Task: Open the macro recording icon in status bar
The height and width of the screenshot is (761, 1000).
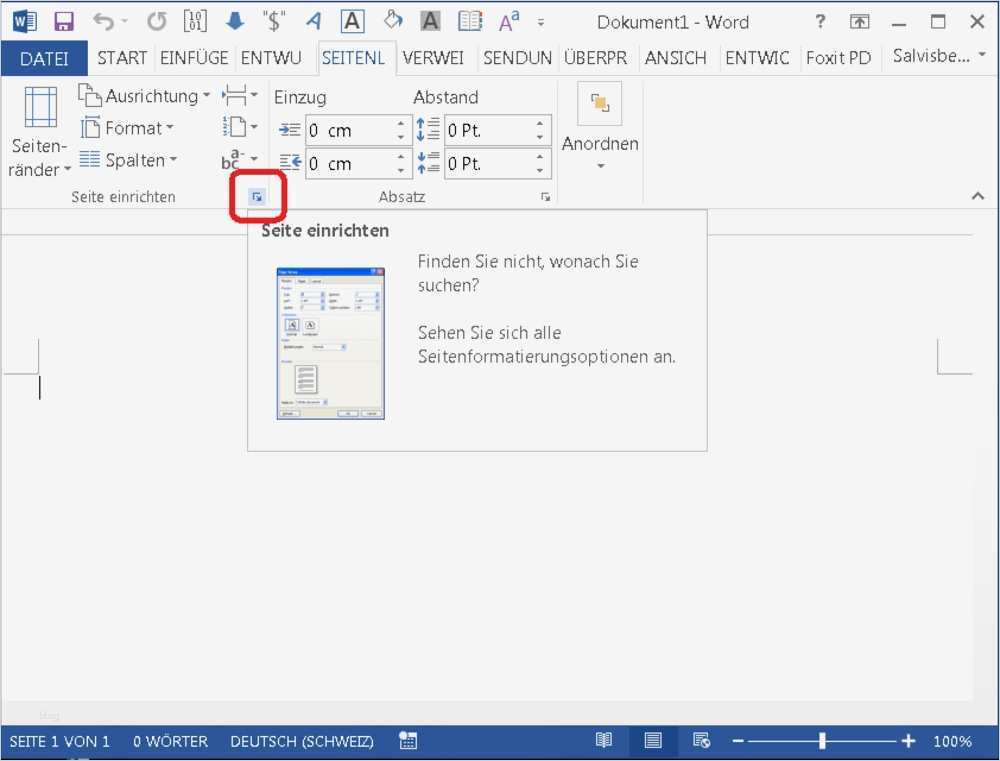Action: click(x=407, y=741)
